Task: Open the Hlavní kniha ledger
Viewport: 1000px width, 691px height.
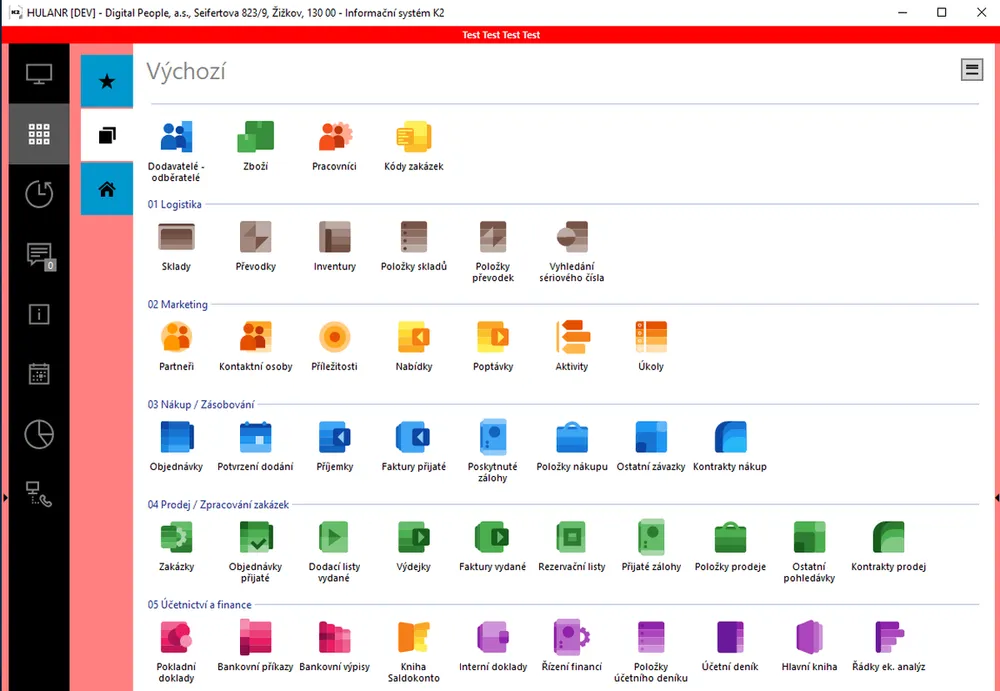Action: point(809,638)
